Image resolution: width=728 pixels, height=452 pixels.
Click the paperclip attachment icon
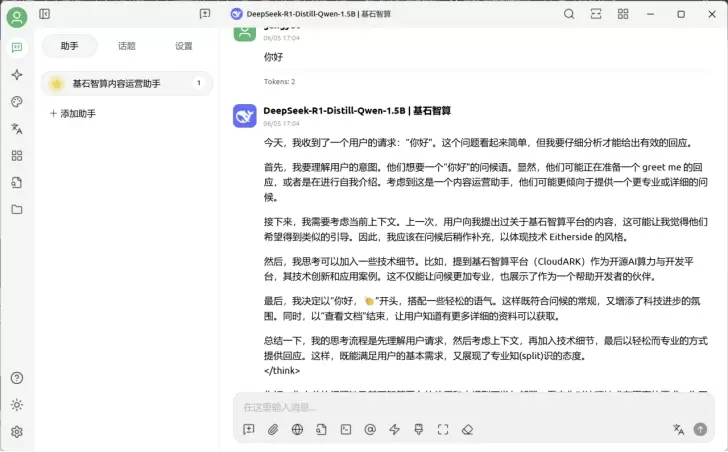[272, 430]
